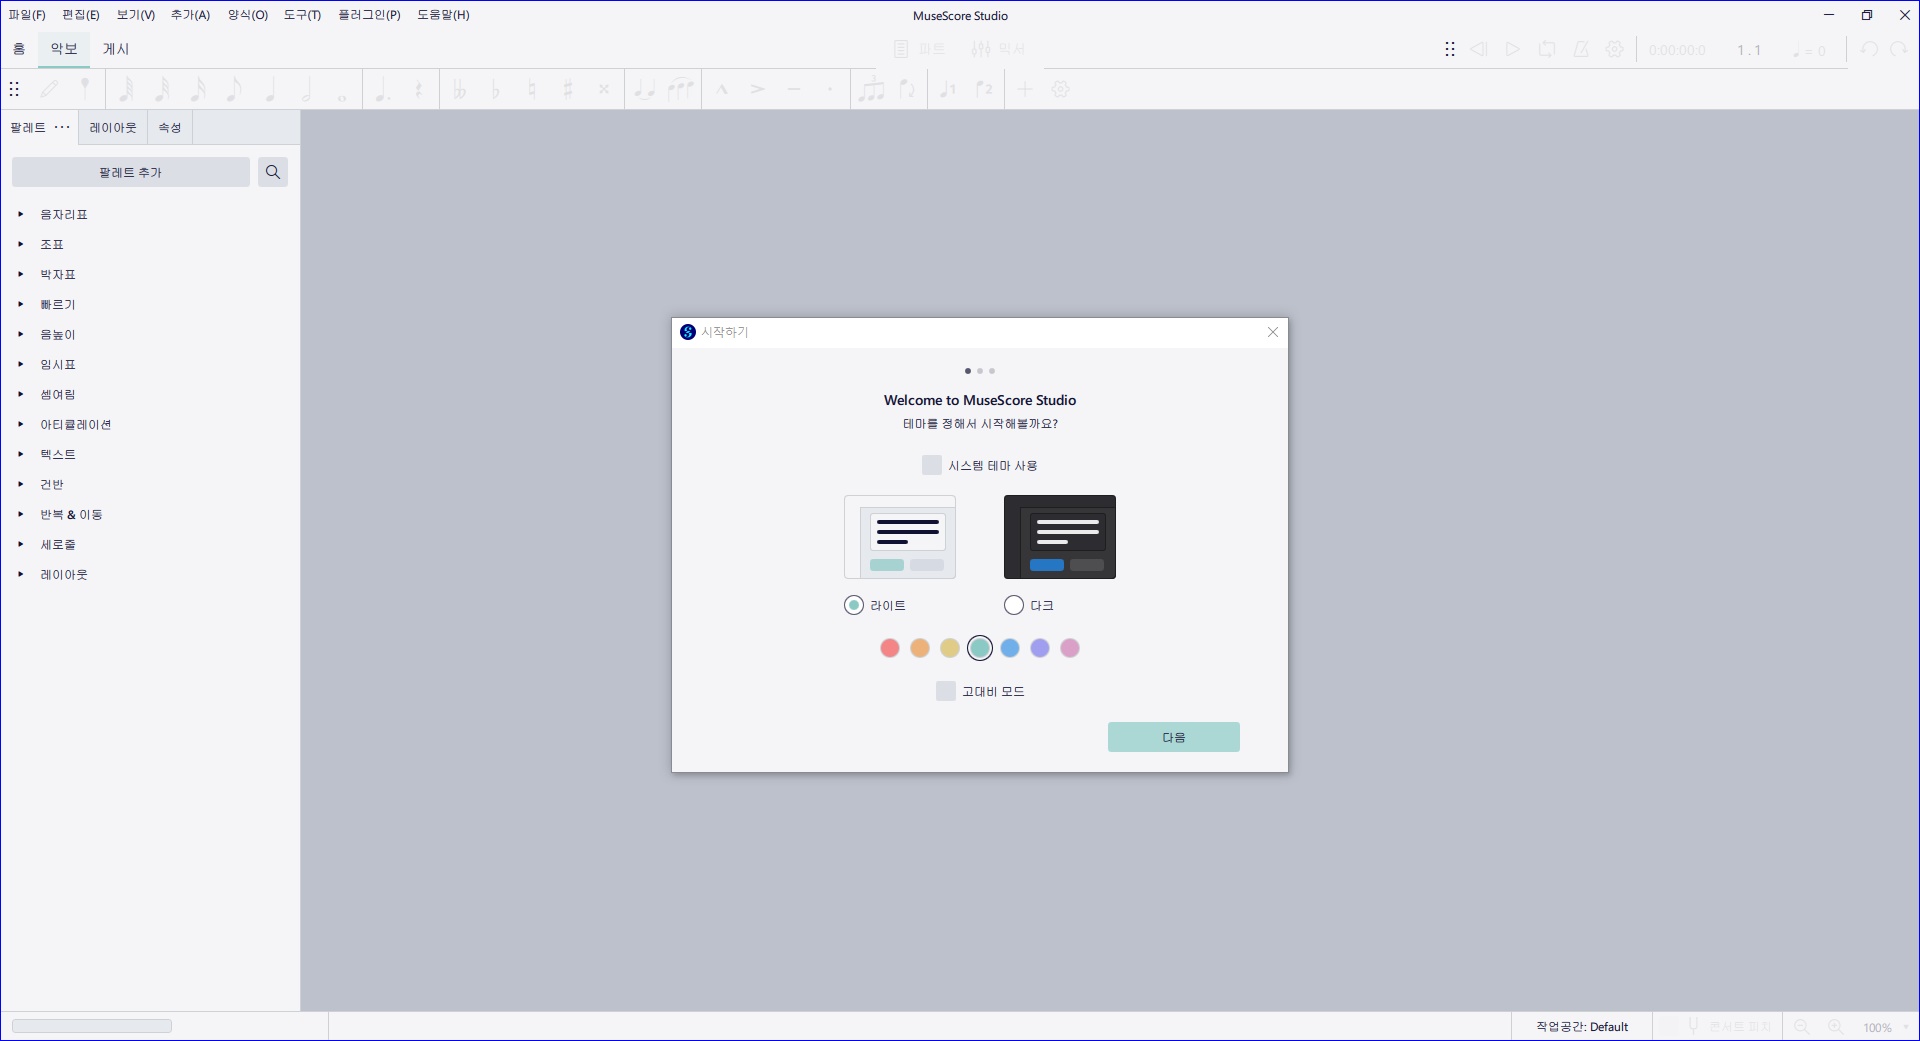
Task: Pick the red accent color swatch
Action: pyautogui.click(x=890, y=648)
